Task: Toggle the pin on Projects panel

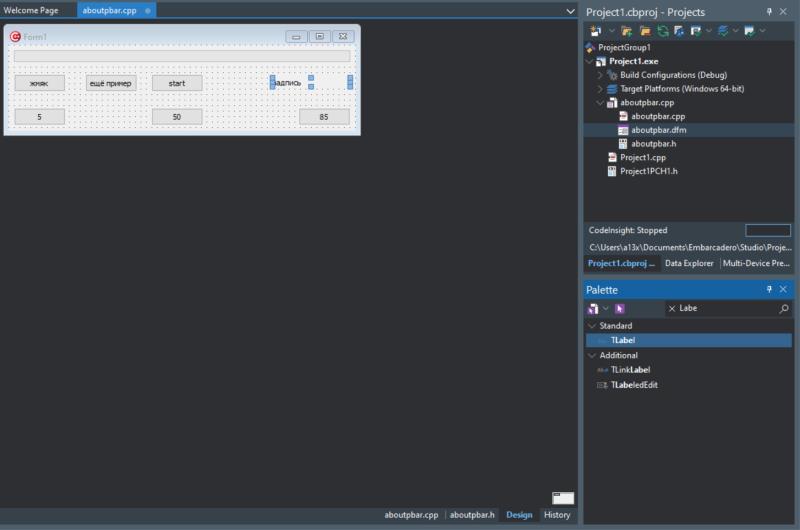Action: point(769,12)
